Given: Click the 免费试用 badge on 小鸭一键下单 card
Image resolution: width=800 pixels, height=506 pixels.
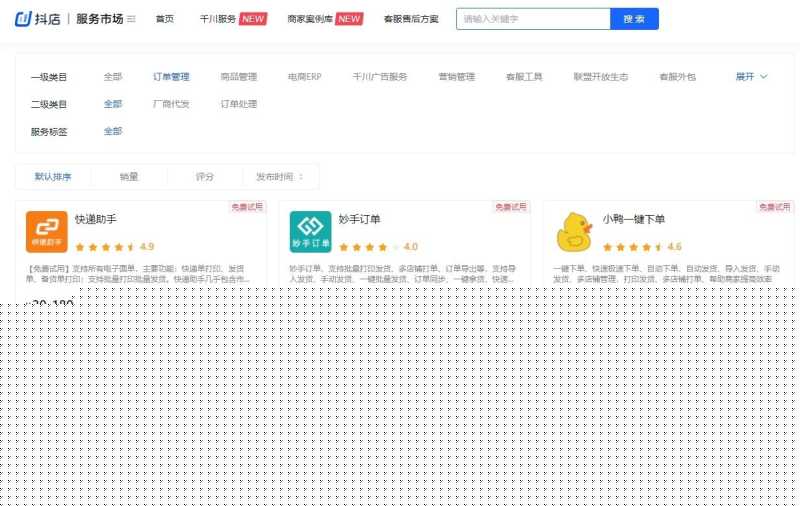Looking at the screenshot, I should (775, 207).
